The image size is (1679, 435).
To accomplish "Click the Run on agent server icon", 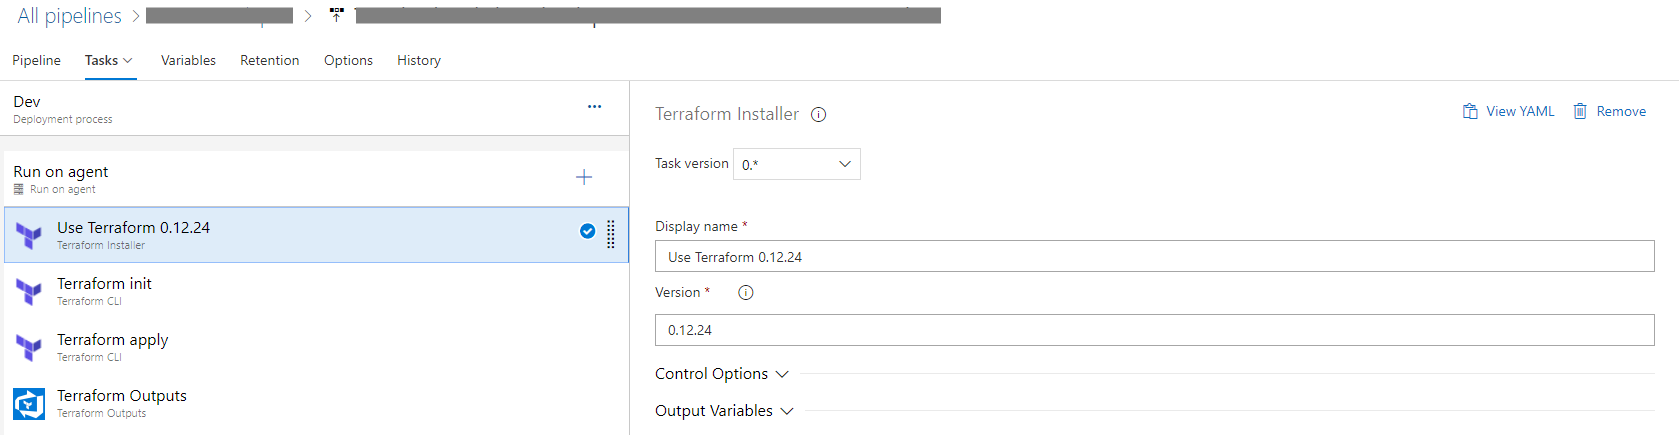I will click(18, 189).
